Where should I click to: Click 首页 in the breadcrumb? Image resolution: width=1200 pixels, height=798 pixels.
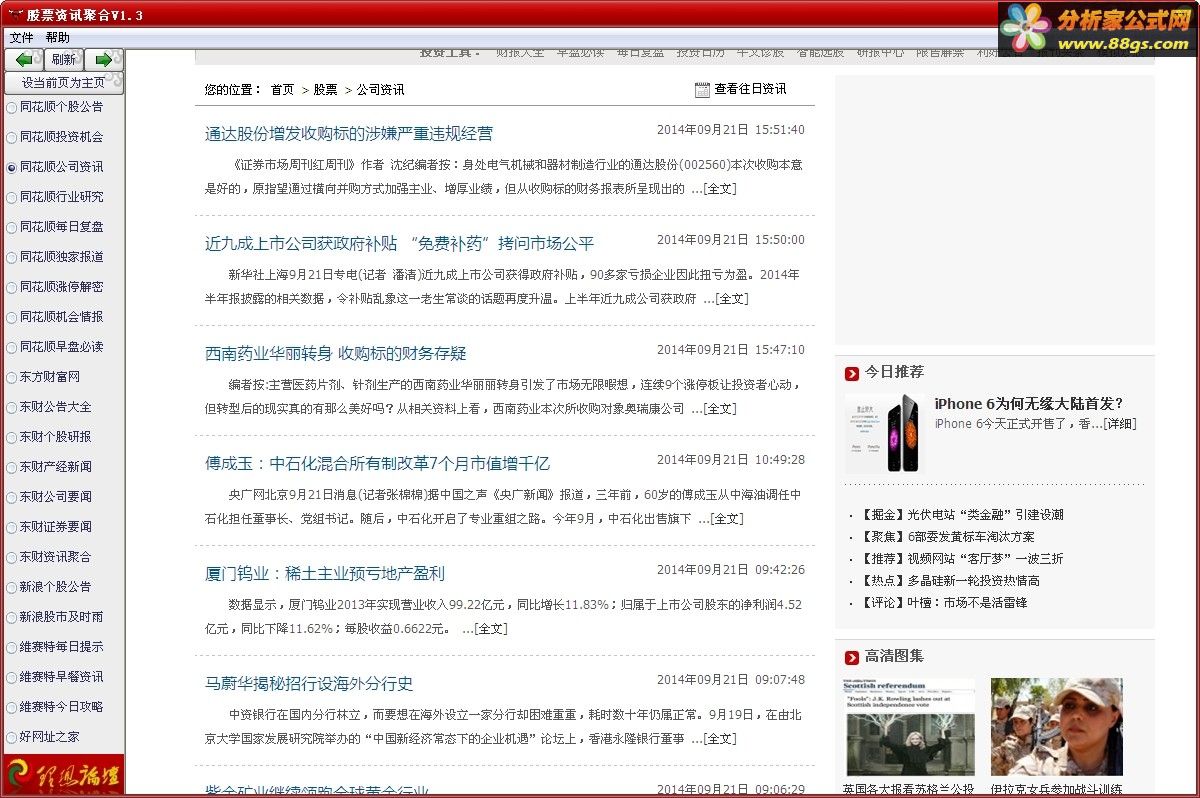[282, 90]
